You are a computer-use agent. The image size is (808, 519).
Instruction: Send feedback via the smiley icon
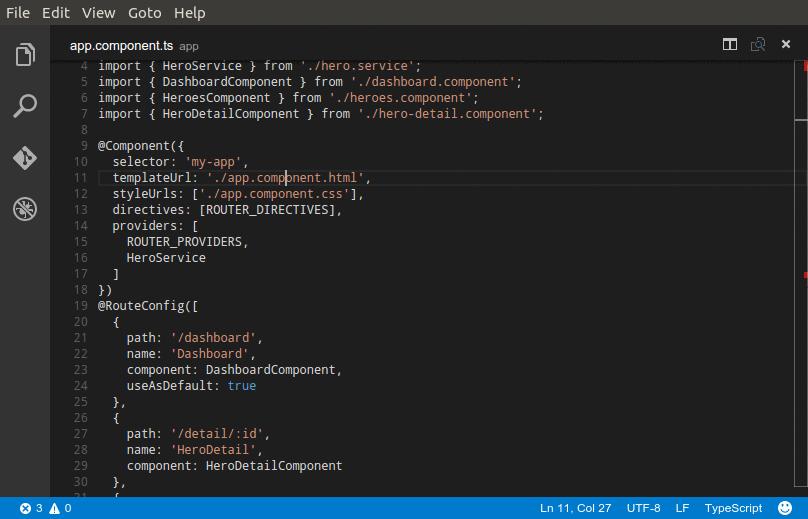[x=785, y=508]
